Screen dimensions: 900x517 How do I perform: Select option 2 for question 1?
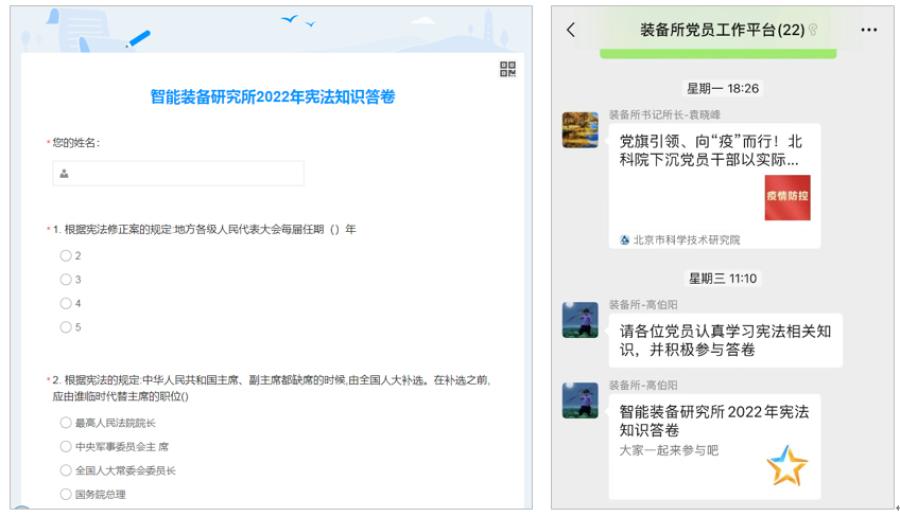click(66, 256)
